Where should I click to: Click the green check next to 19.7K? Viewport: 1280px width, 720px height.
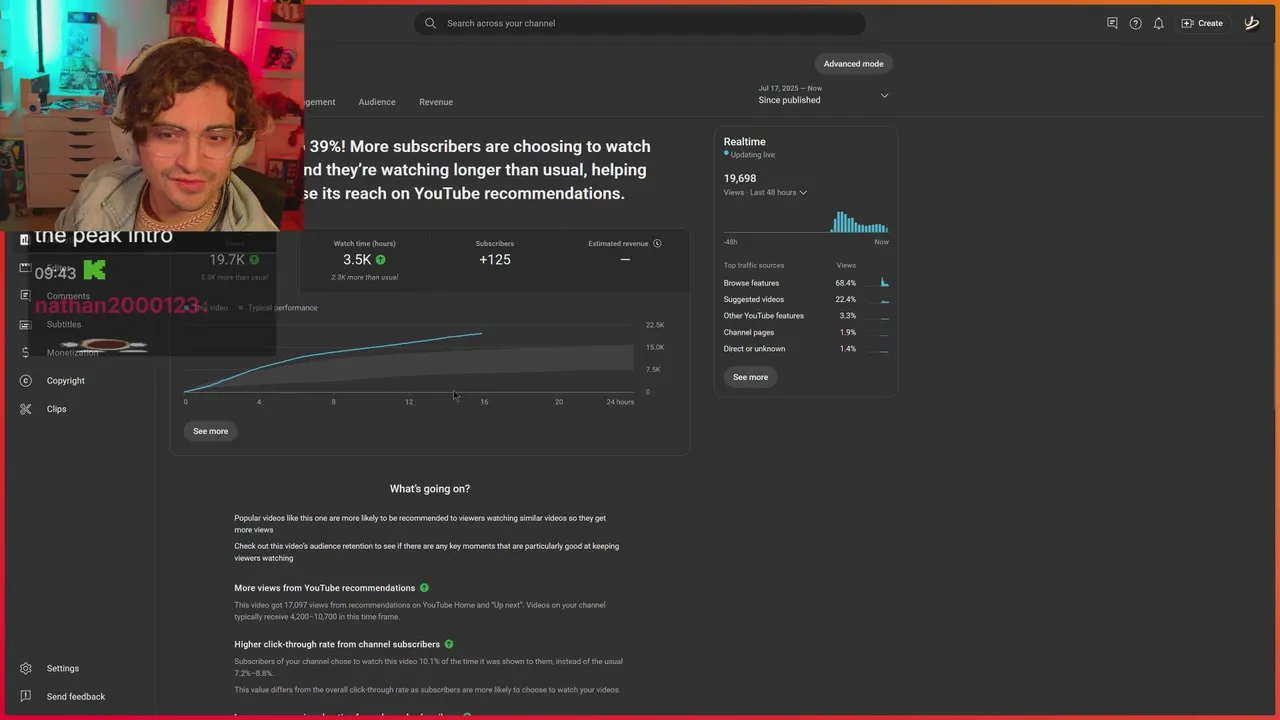coord(254,260)
